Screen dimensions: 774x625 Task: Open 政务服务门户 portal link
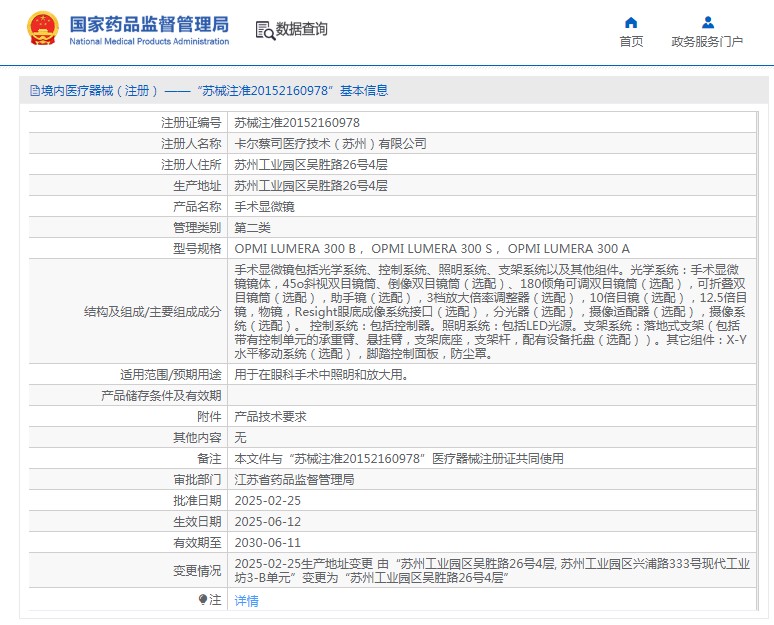[x=707, y=41]
